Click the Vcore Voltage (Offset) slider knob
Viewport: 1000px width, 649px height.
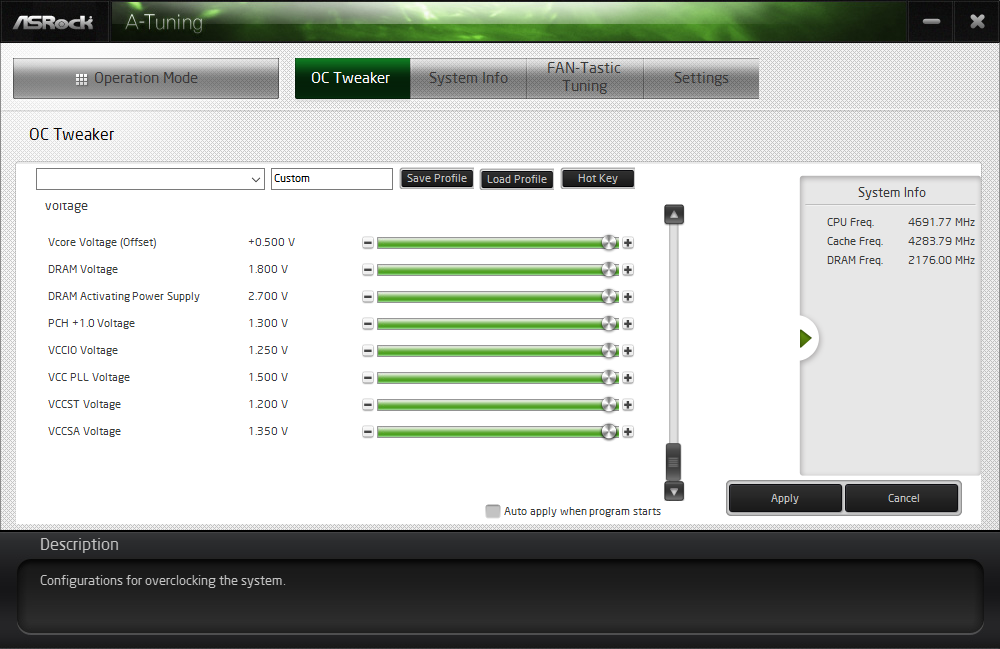tap(610, 243)
